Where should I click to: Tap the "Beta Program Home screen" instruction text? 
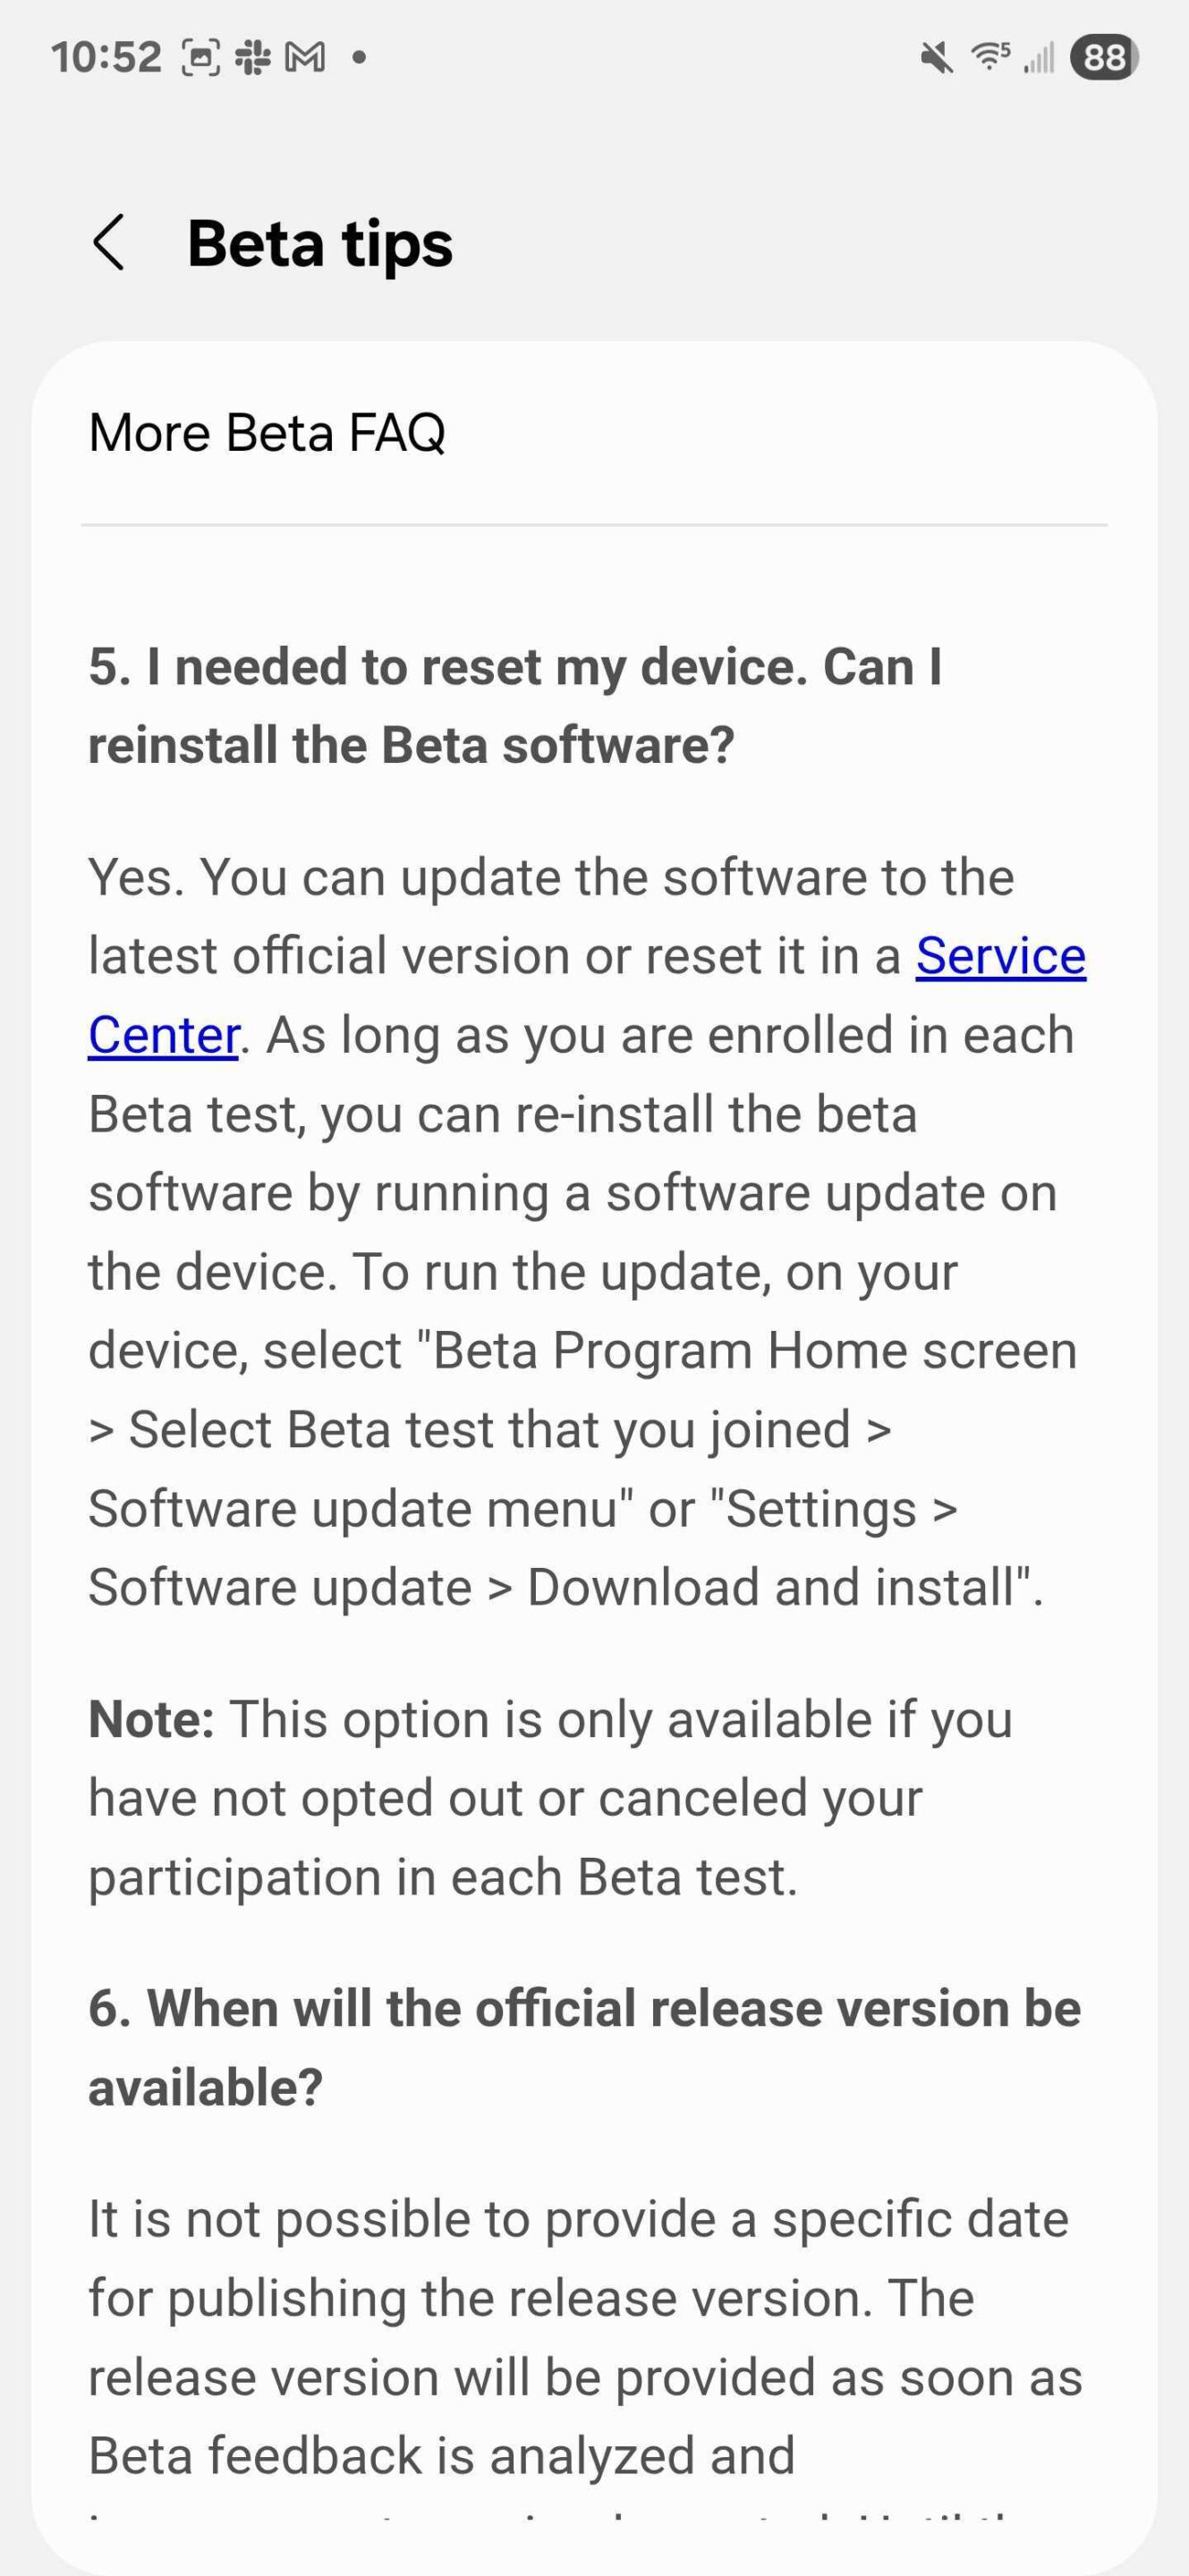(755, 1351)
